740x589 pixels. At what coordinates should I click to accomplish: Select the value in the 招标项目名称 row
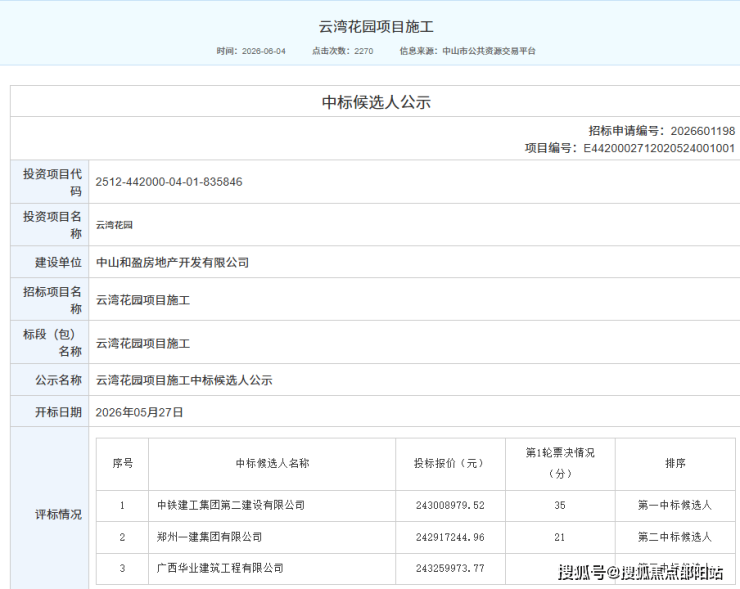pos(143,300)
